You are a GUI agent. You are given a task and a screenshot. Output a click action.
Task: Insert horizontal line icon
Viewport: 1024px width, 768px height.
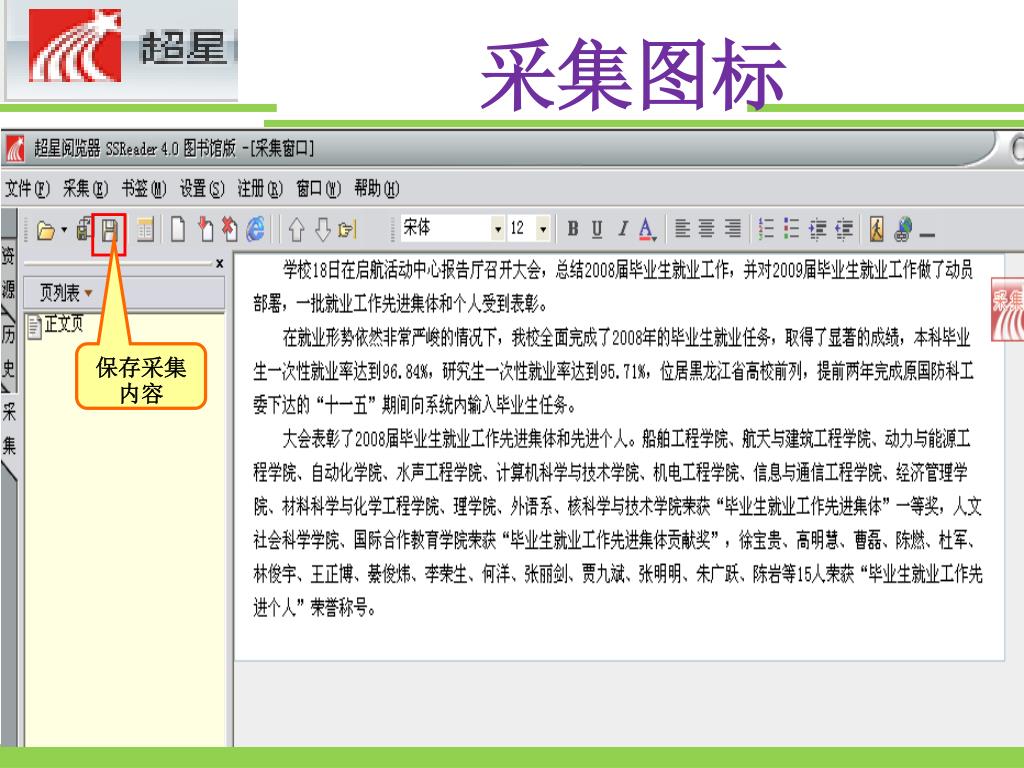pos(927,234)
